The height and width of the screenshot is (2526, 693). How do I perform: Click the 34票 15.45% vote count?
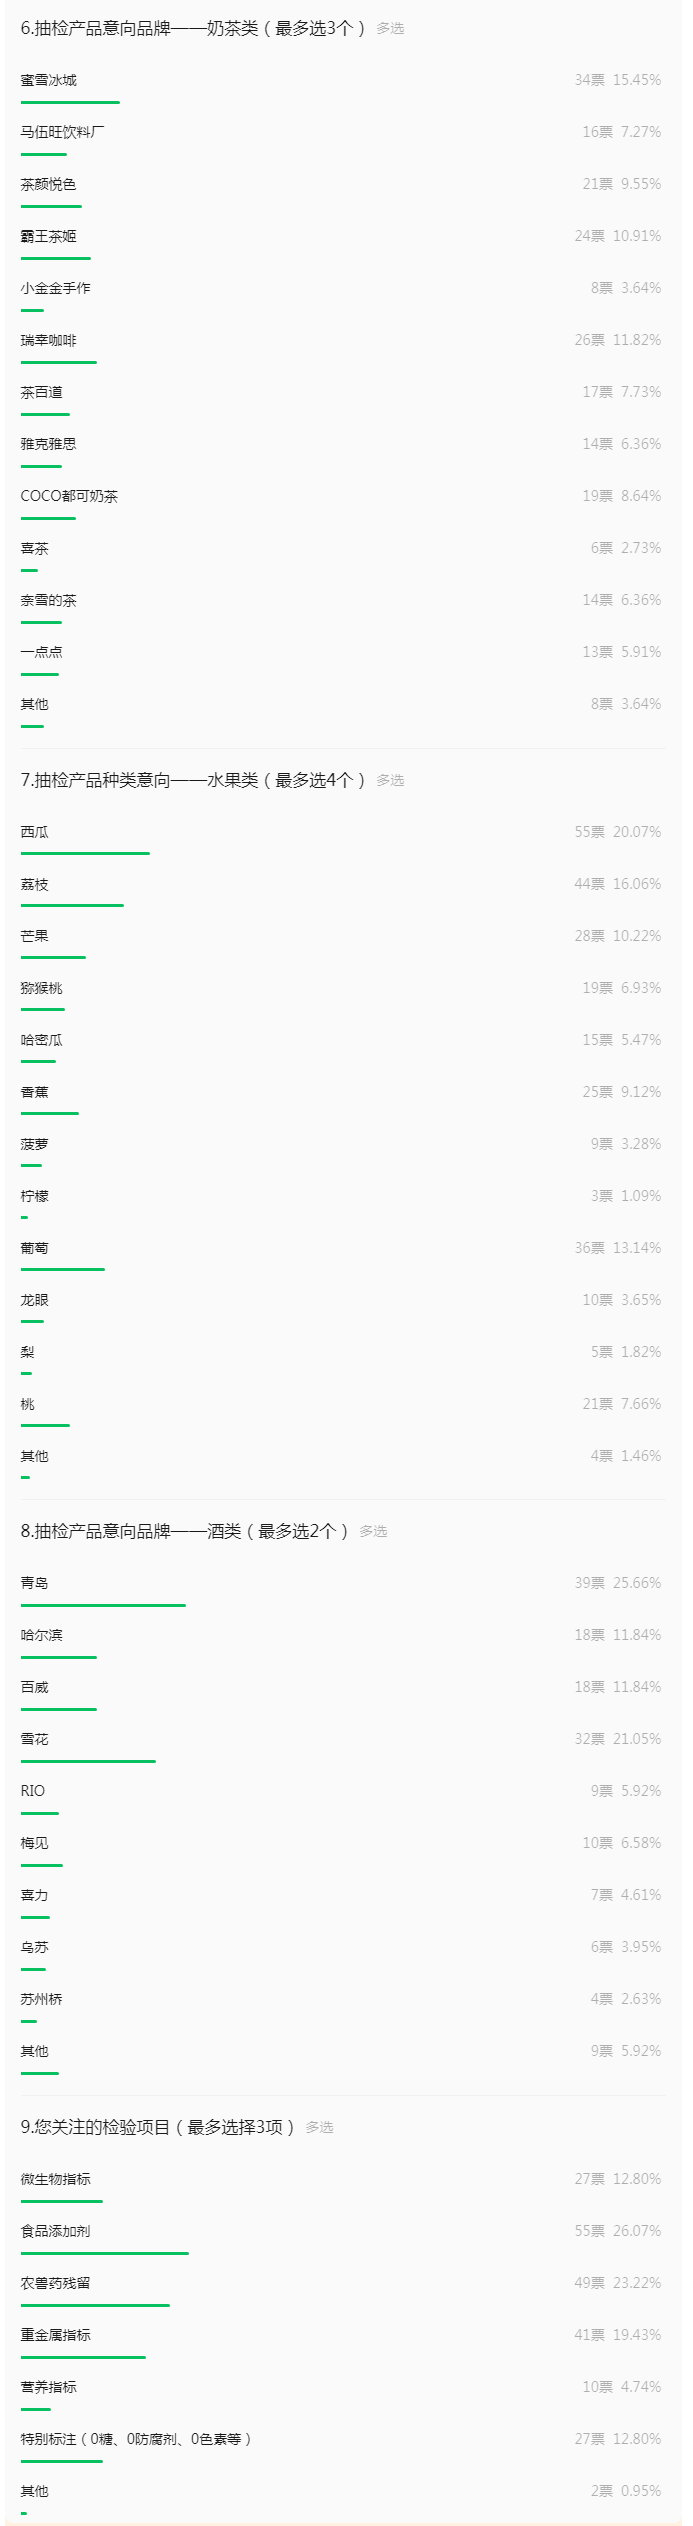[617, 80]
